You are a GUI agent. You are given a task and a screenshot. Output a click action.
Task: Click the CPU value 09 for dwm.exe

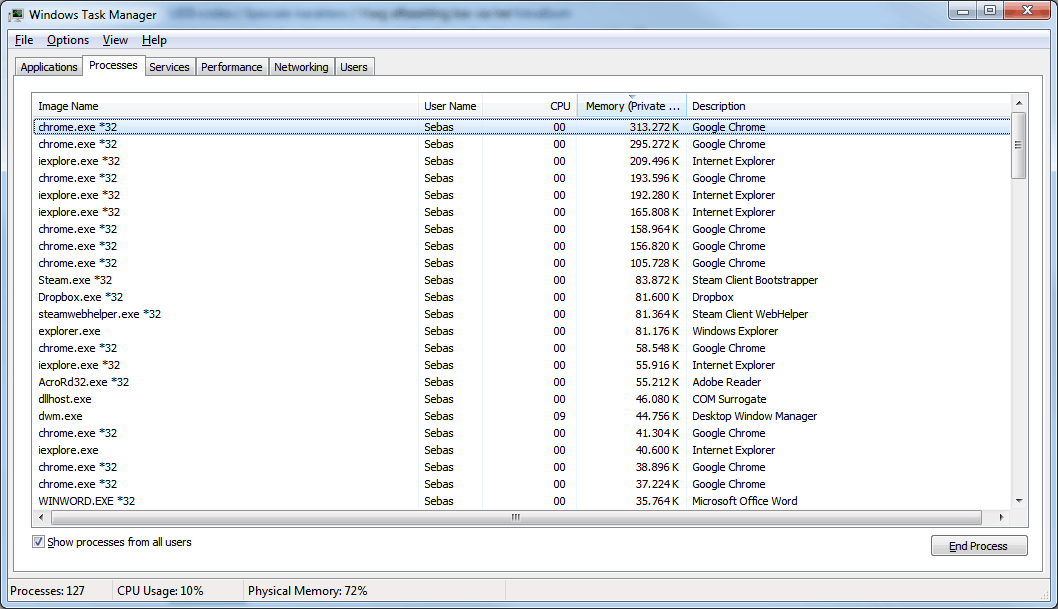(x=559, y=416)
